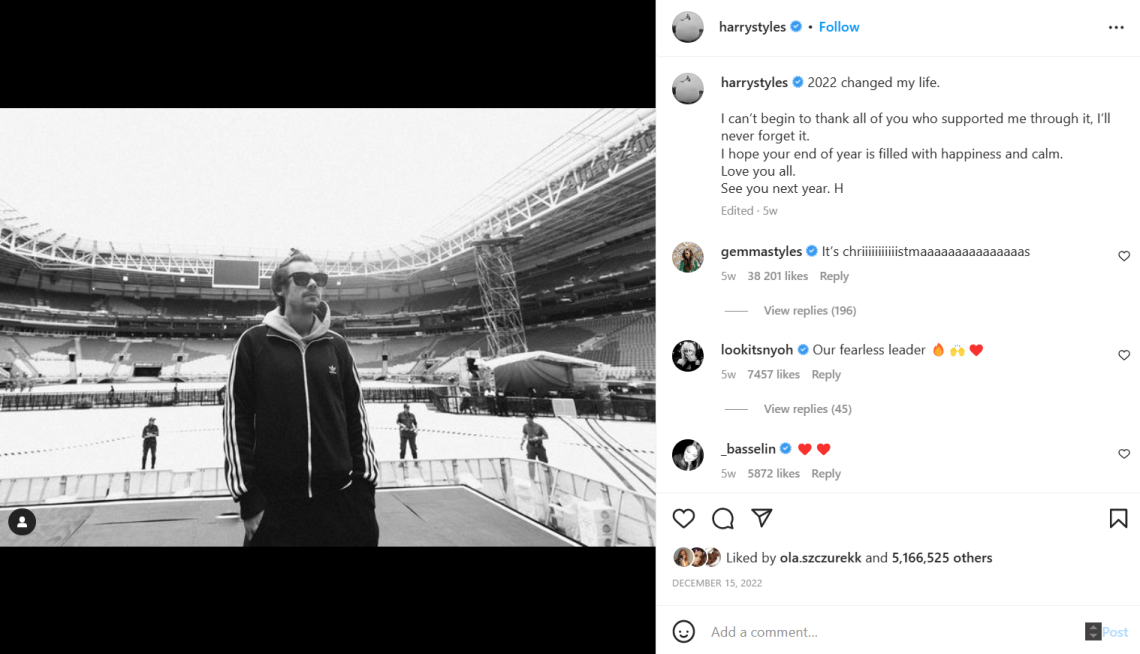Open comments via speech bubble icon
Viewport: 1140px width, 654px height.
coord(723,518)
